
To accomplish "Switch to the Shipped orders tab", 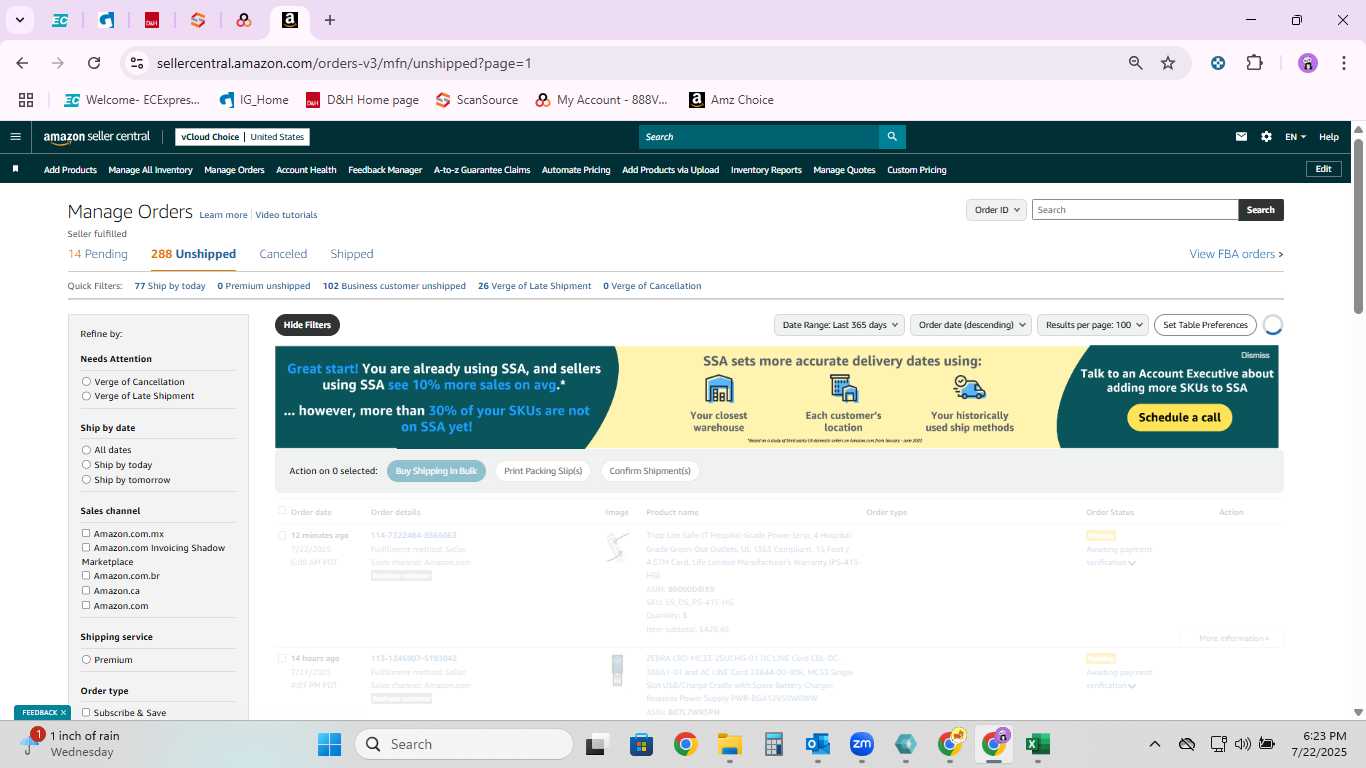I will click(352, 254).
